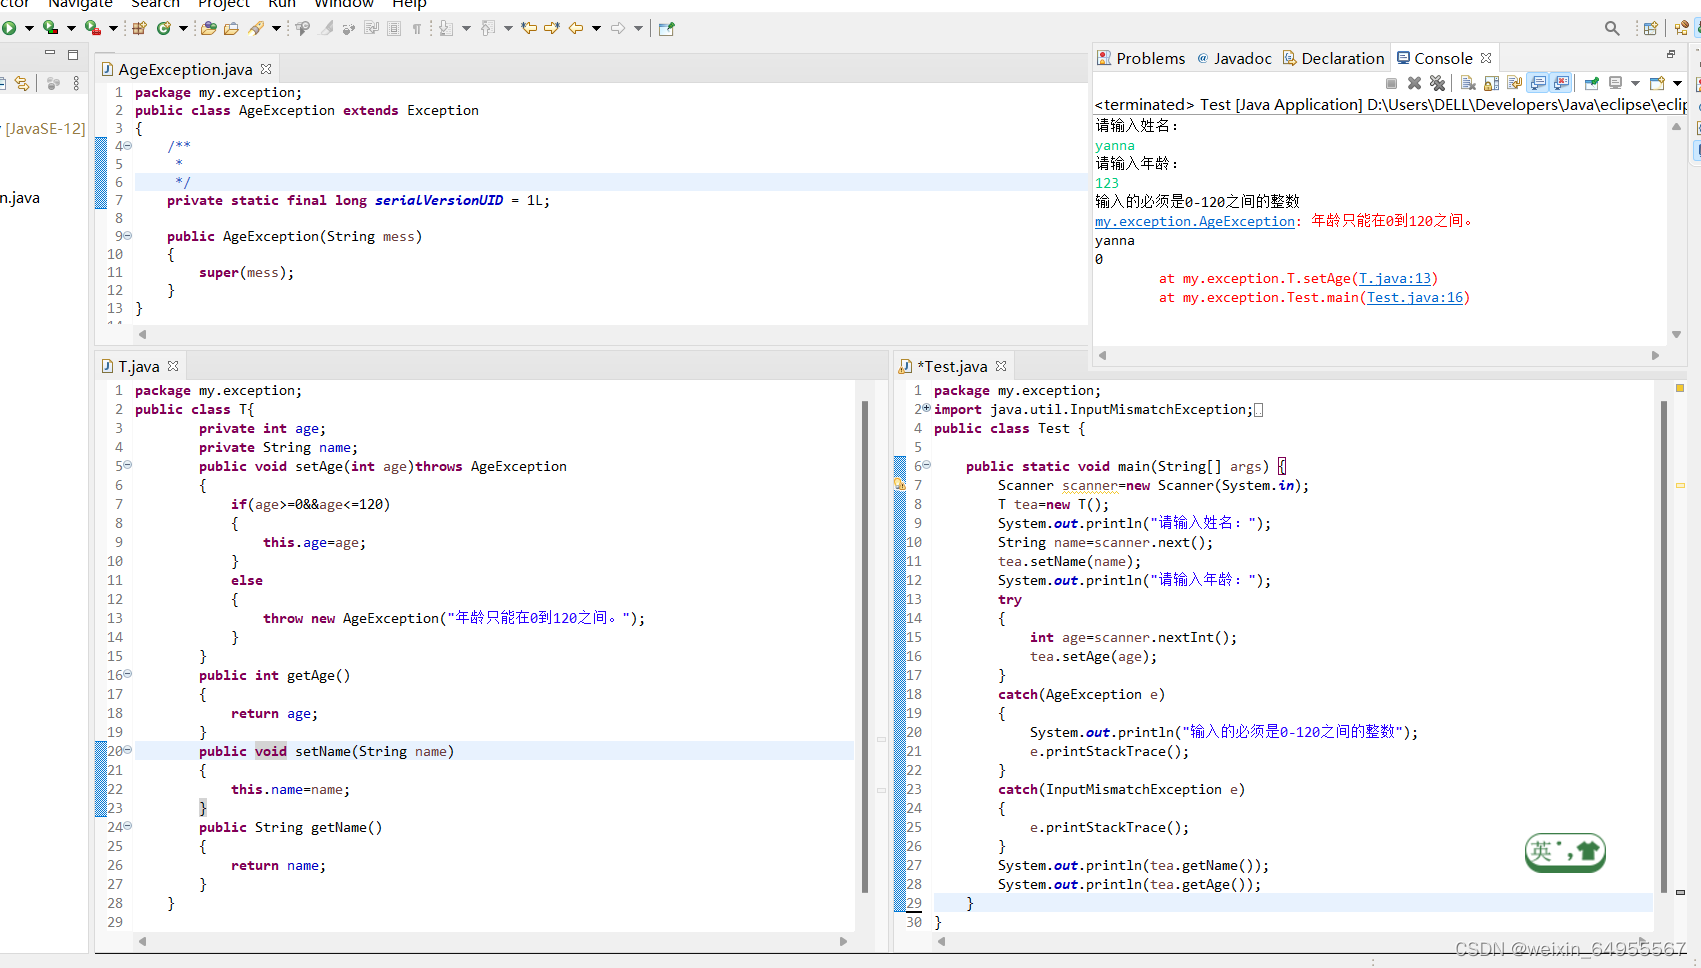
Task: Toggle Show Console on Standard Out
Action: 1538,83
